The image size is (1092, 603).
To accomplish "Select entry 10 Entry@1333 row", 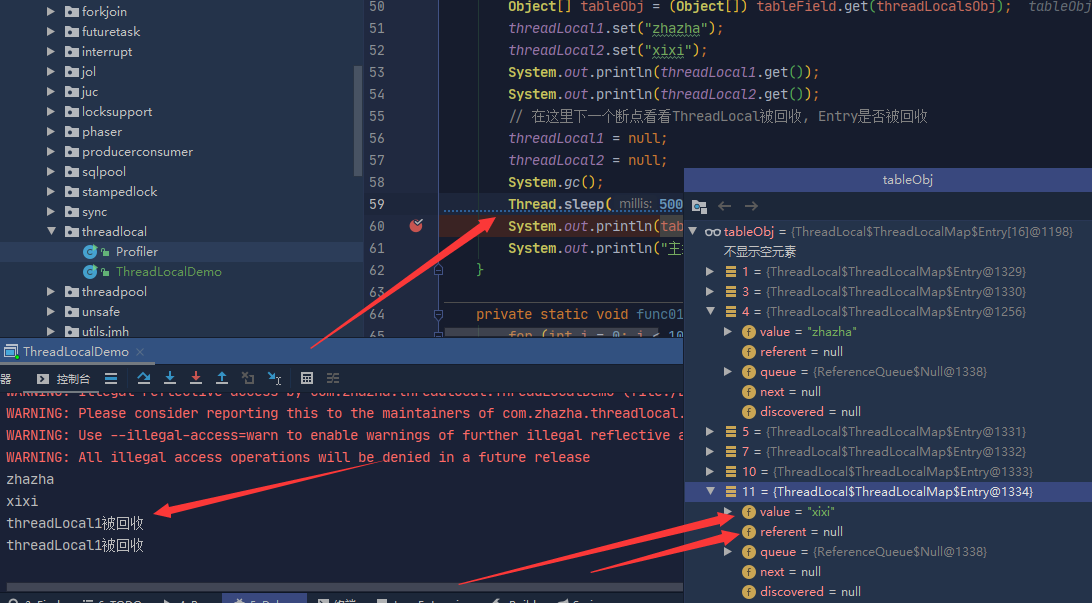I will coord(888,471).
